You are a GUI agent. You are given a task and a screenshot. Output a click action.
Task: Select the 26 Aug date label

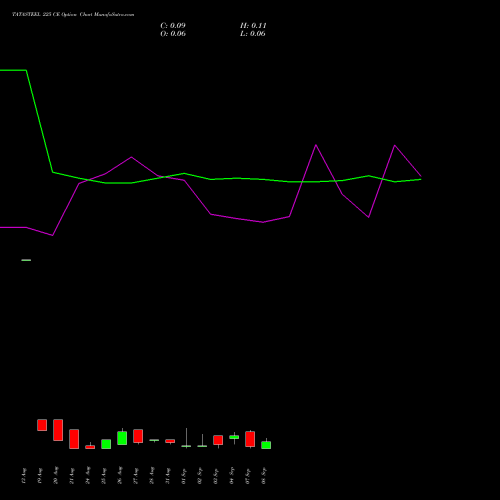120,475
